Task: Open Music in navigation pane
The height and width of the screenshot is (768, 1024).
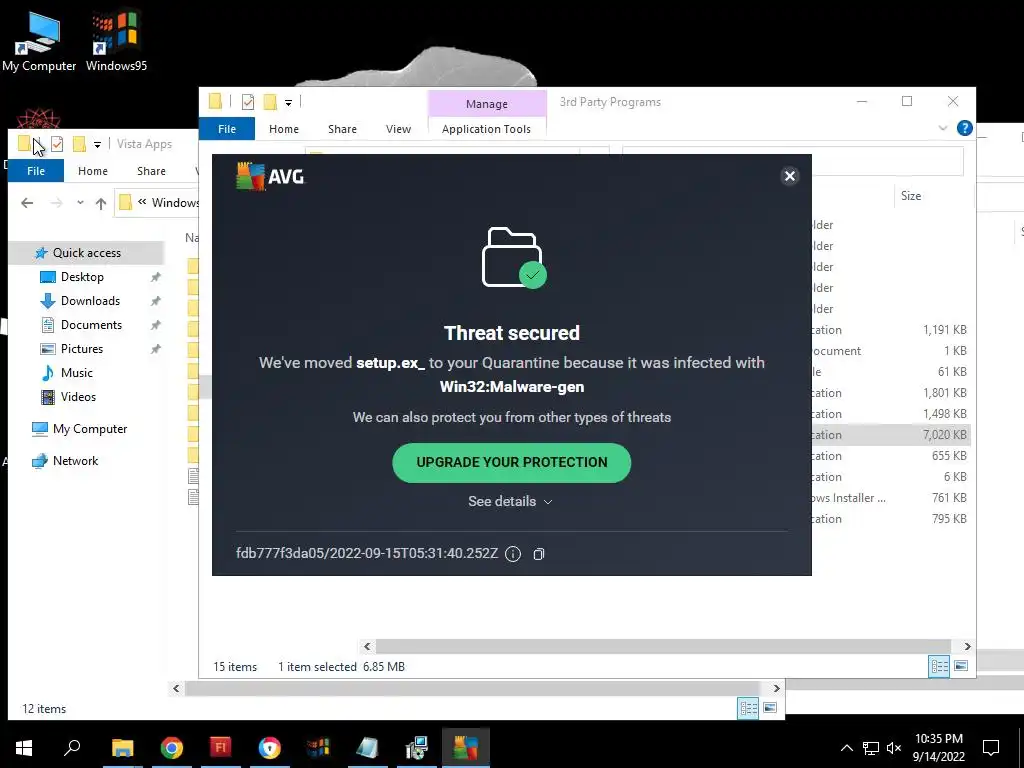Action: (76, 373)
